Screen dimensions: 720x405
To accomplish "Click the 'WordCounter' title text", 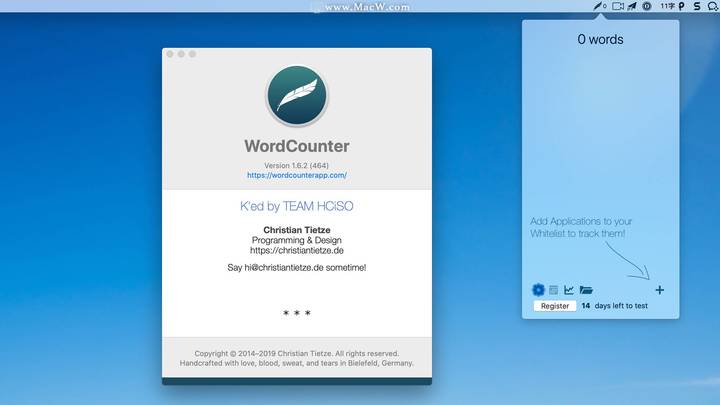I will [297, 146].
